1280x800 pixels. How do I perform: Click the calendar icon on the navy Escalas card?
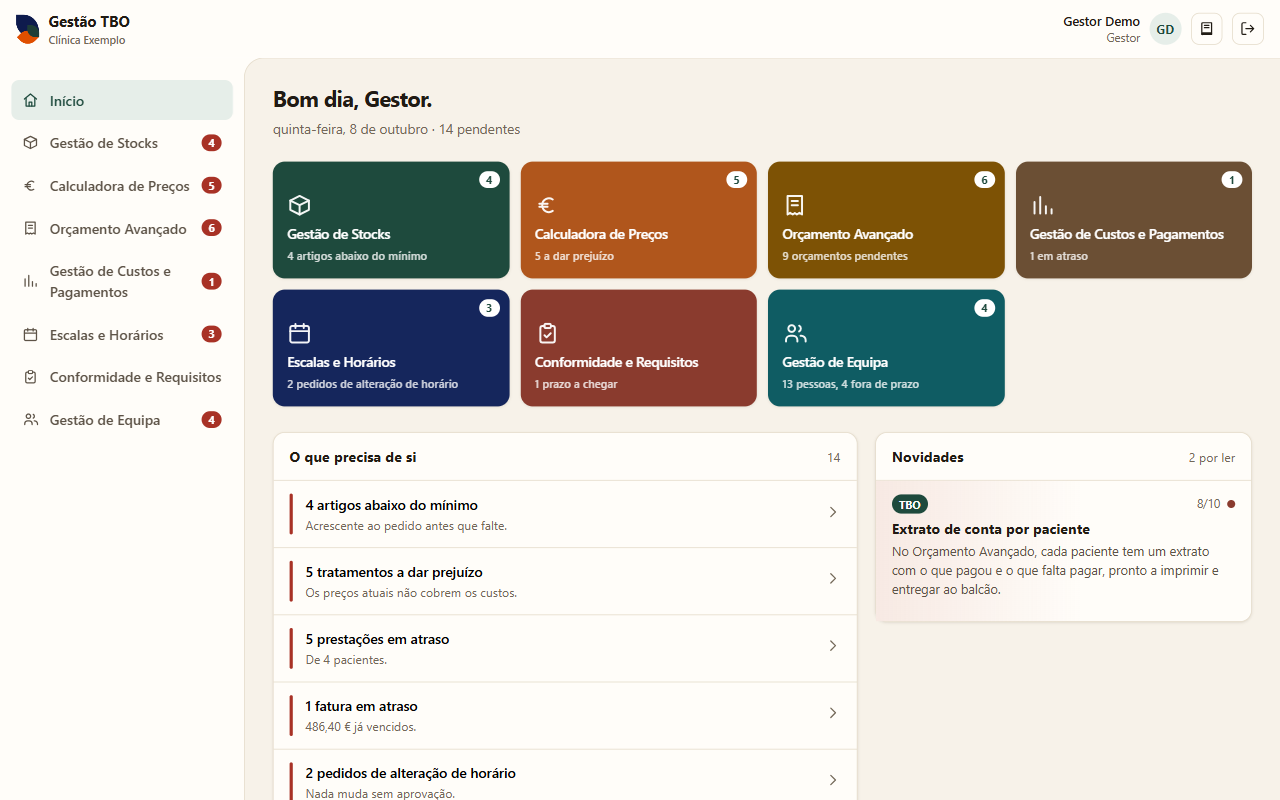299,333
